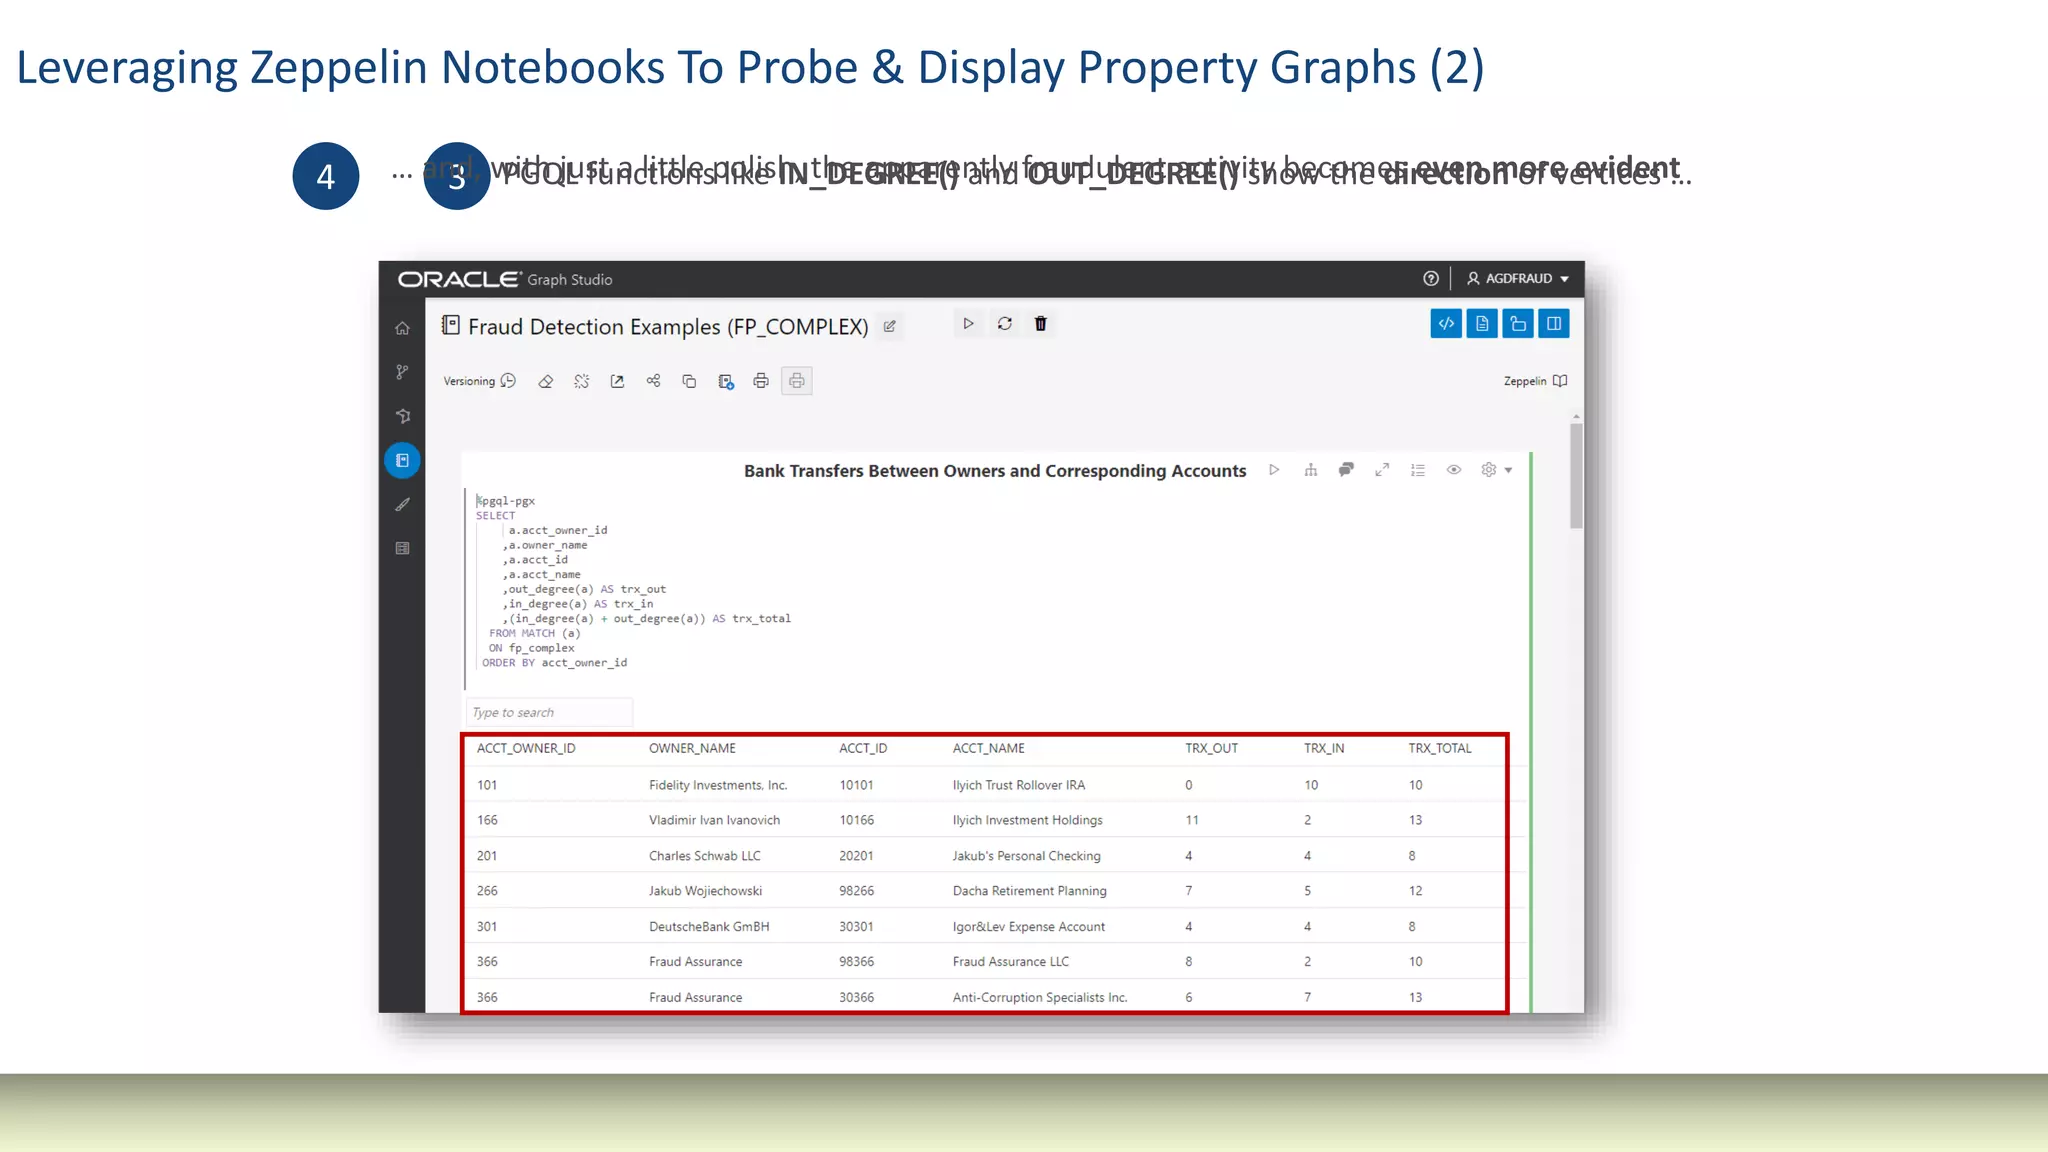
Task: Click the Bank Transfers paragraph title
Action: [x=995, y=471]
